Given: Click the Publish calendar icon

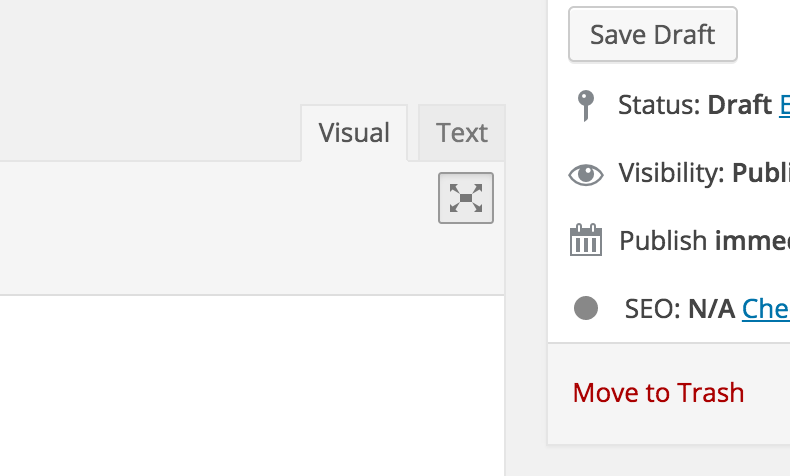Looking at the screenshot, I should pos(585,240).
